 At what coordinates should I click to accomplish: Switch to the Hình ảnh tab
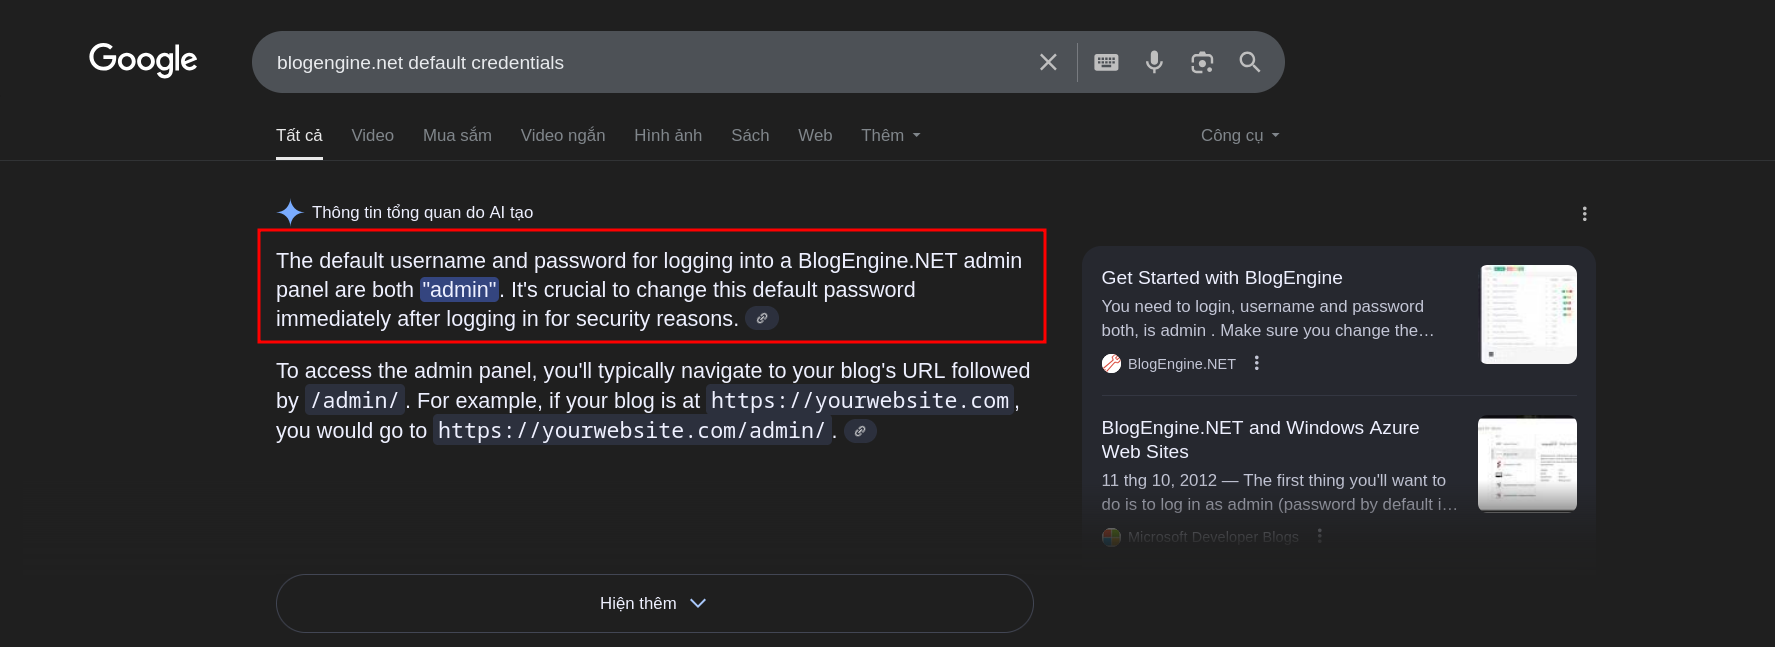pyautogui.click(x=668, y=136)
